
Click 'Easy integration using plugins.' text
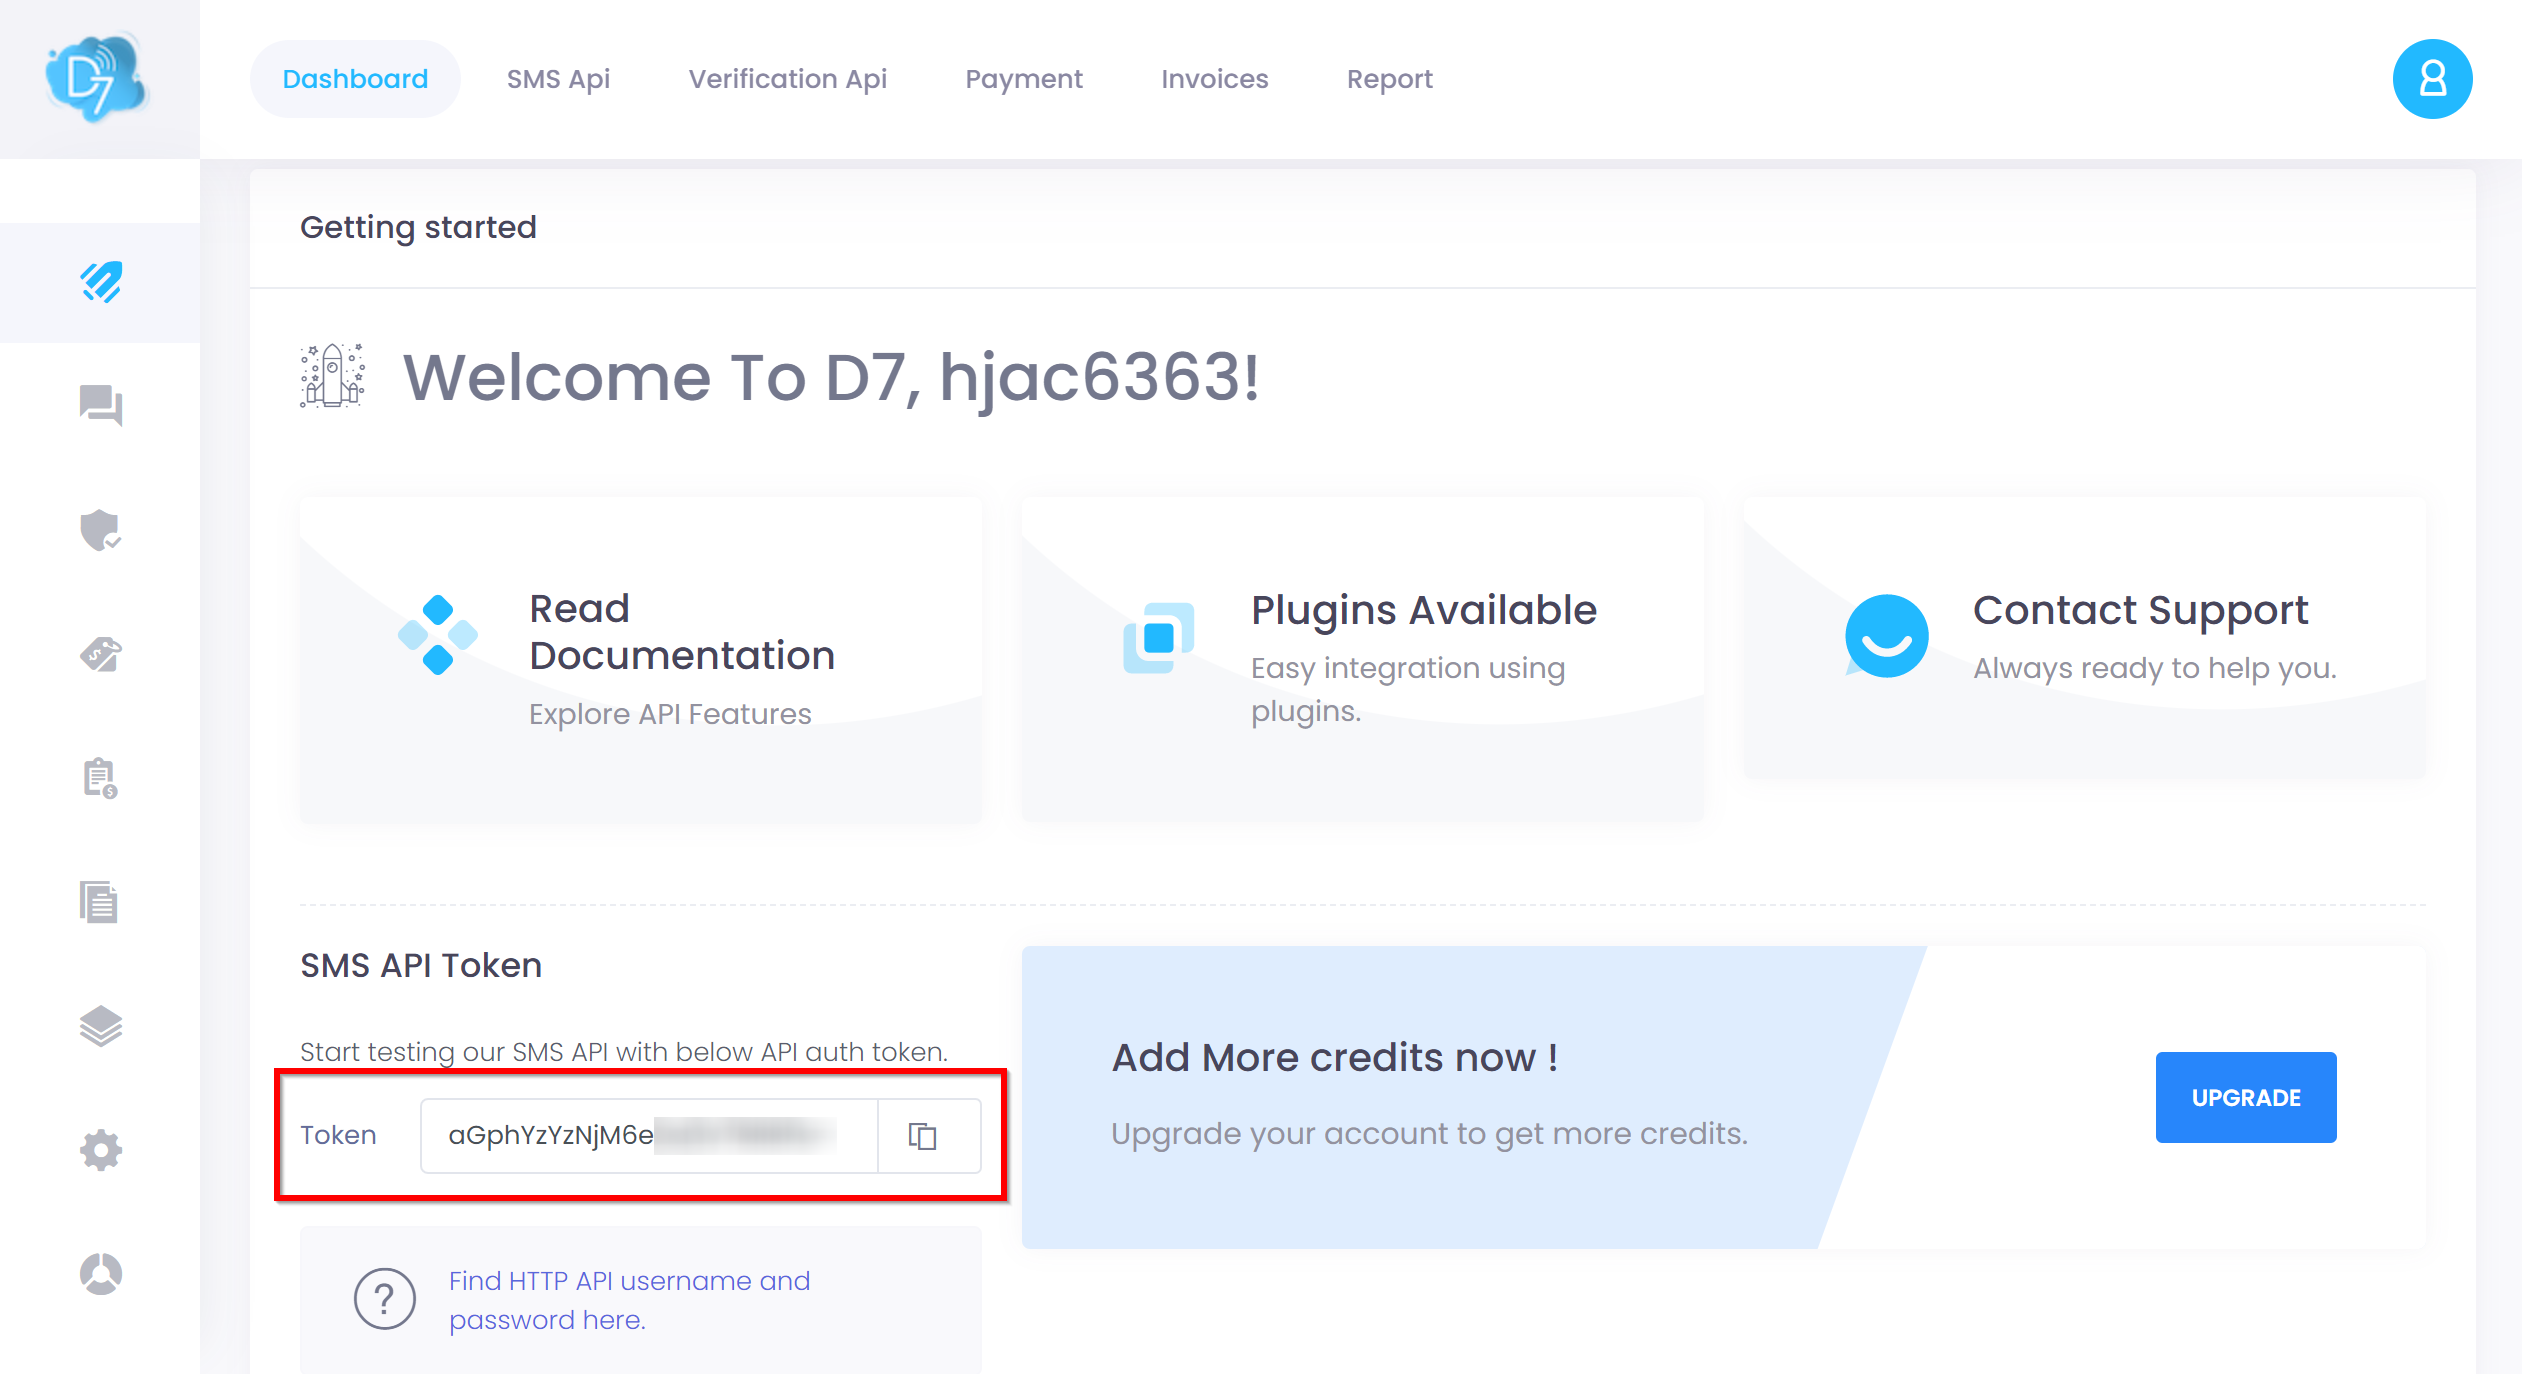pyautogui.click(x=1408, y=689)
